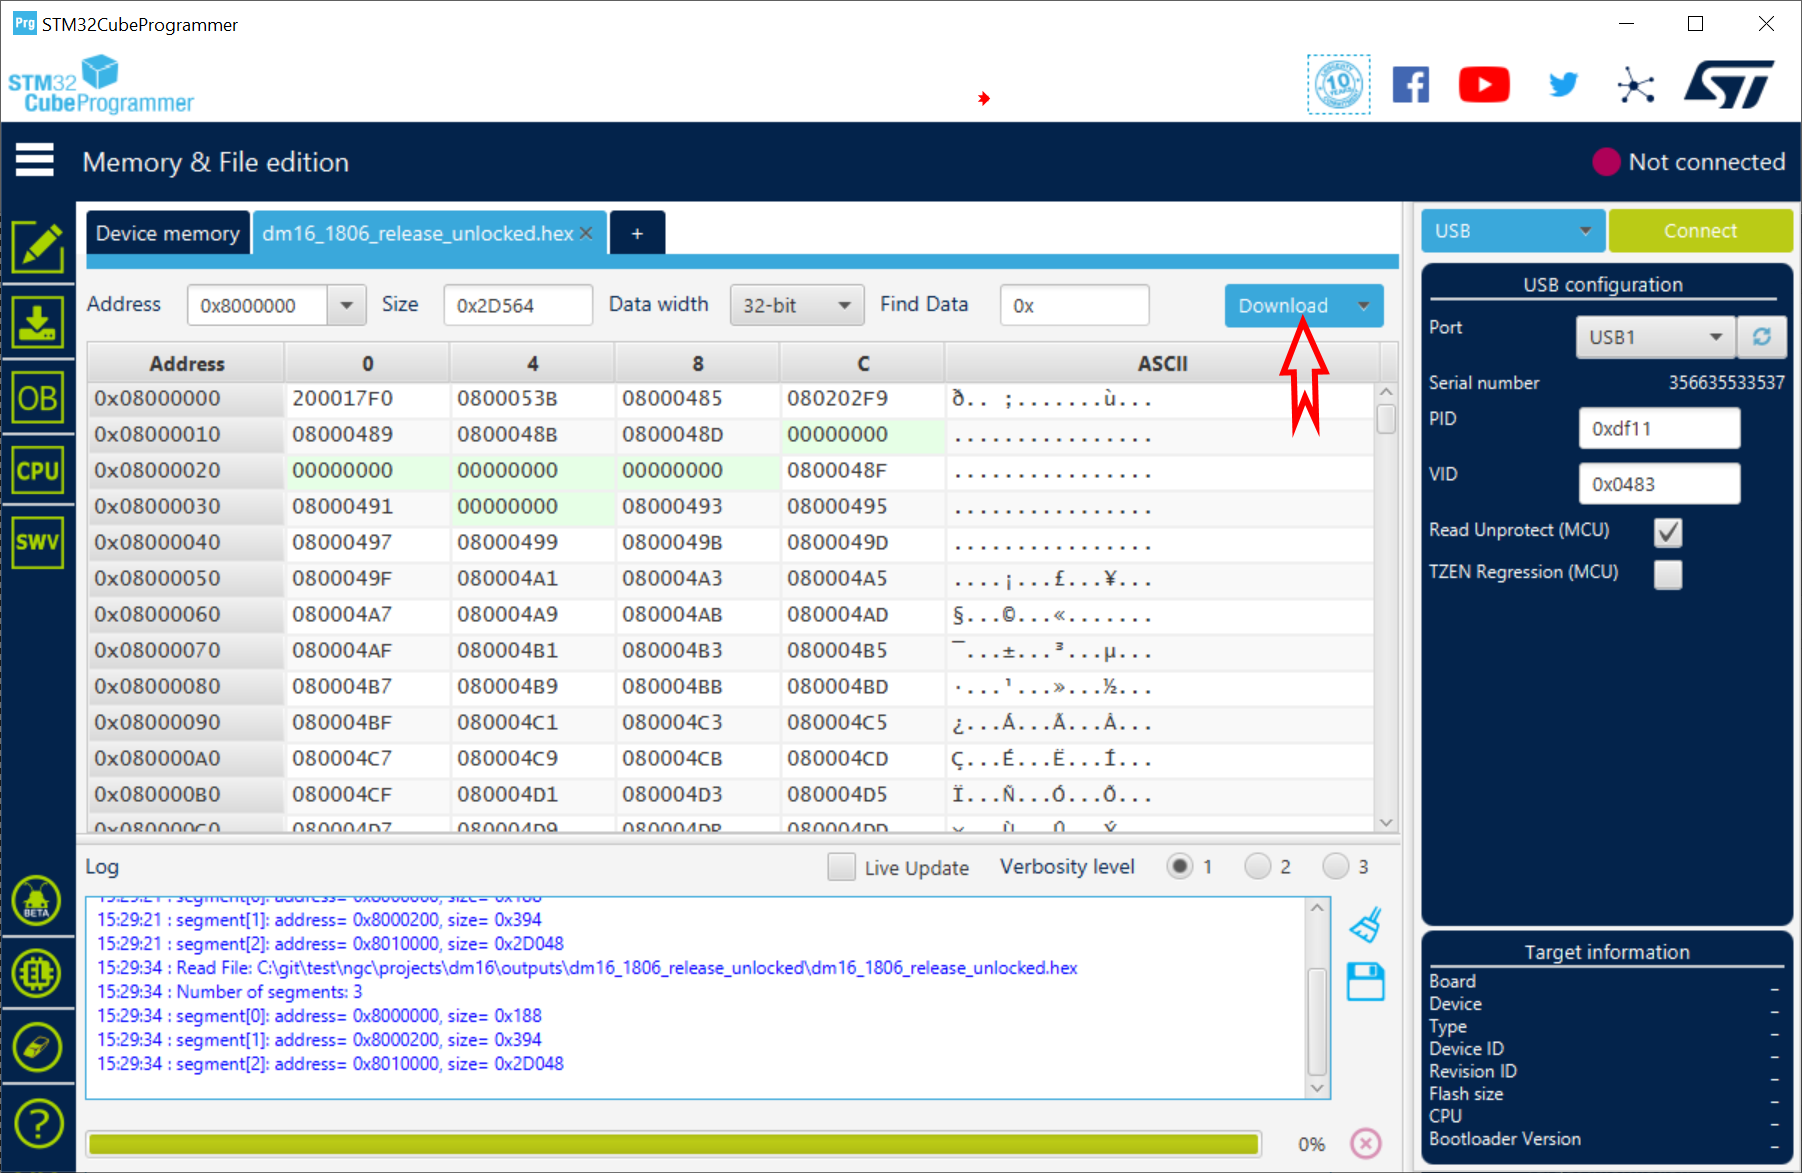Click the green Connect button

coord(1699,231)
